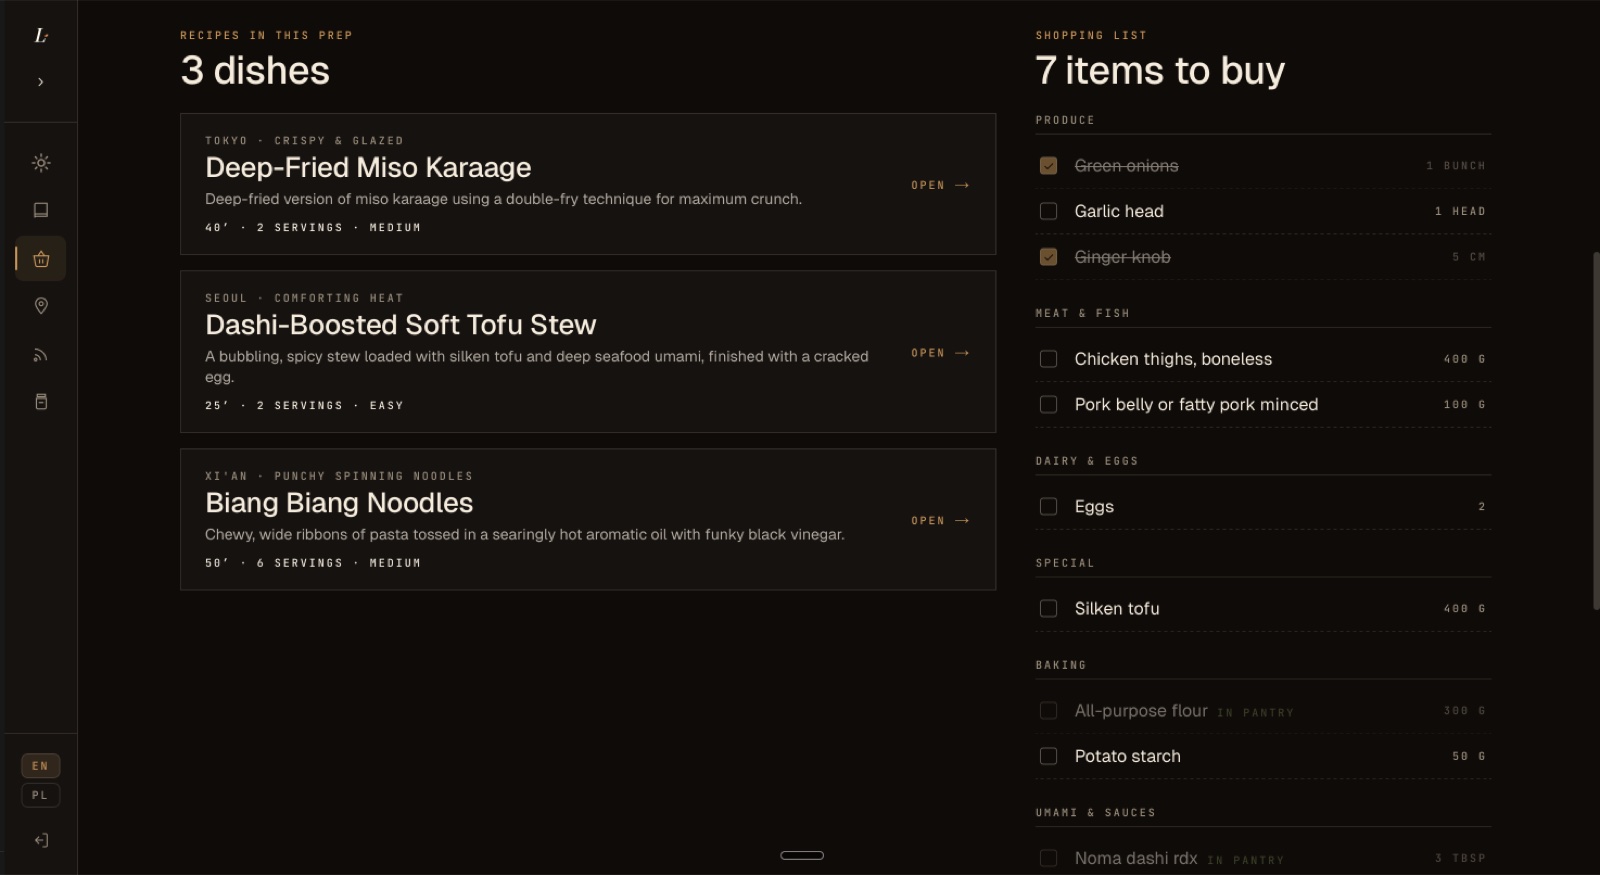Click the 'XI'AN · PUNCHY SPINNING NOODLES' tagline
Screen dimensions: 1600x875
click(339, 476)
